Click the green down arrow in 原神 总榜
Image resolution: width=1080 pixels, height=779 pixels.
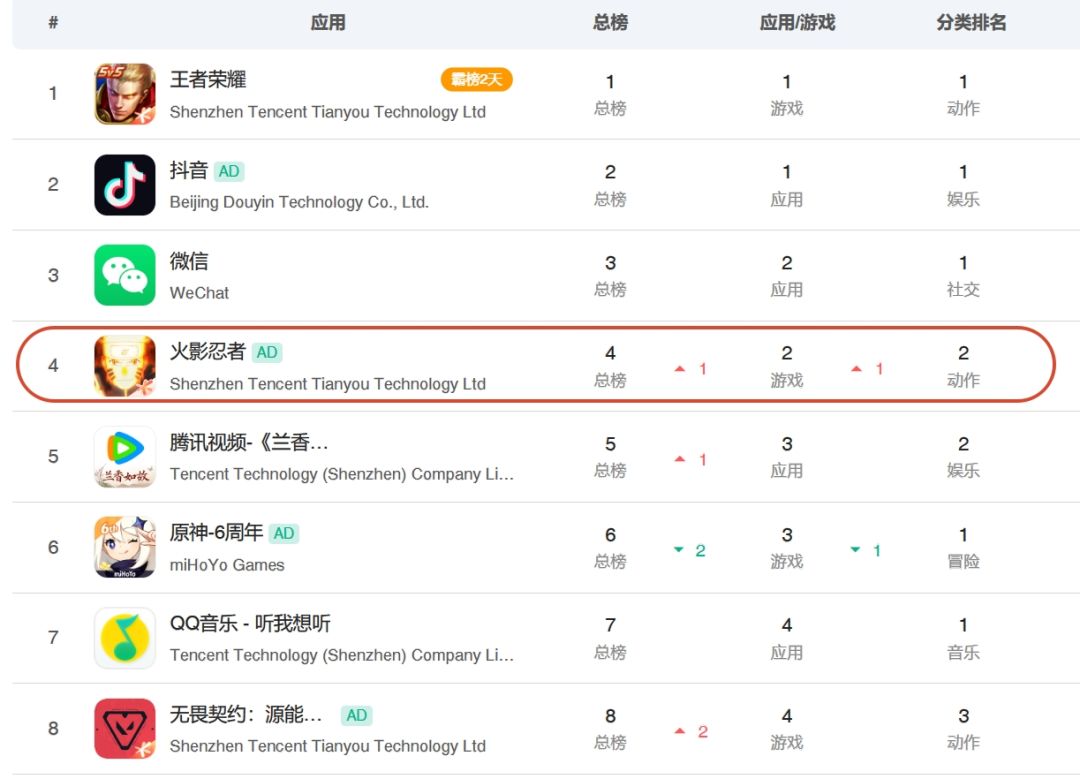pos(678,550)
